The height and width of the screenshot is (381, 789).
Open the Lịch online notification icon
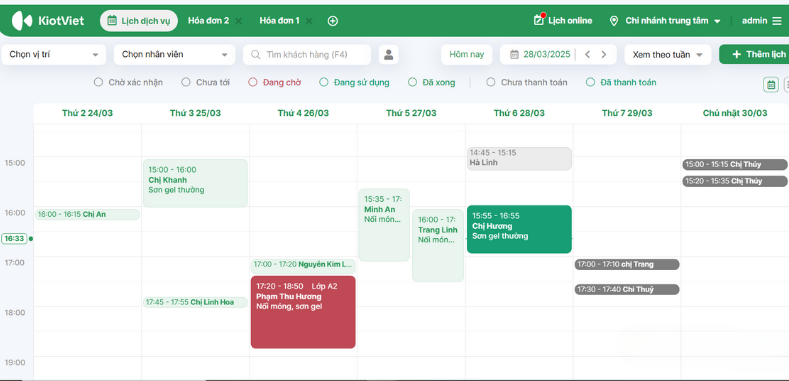pos(539,21)
